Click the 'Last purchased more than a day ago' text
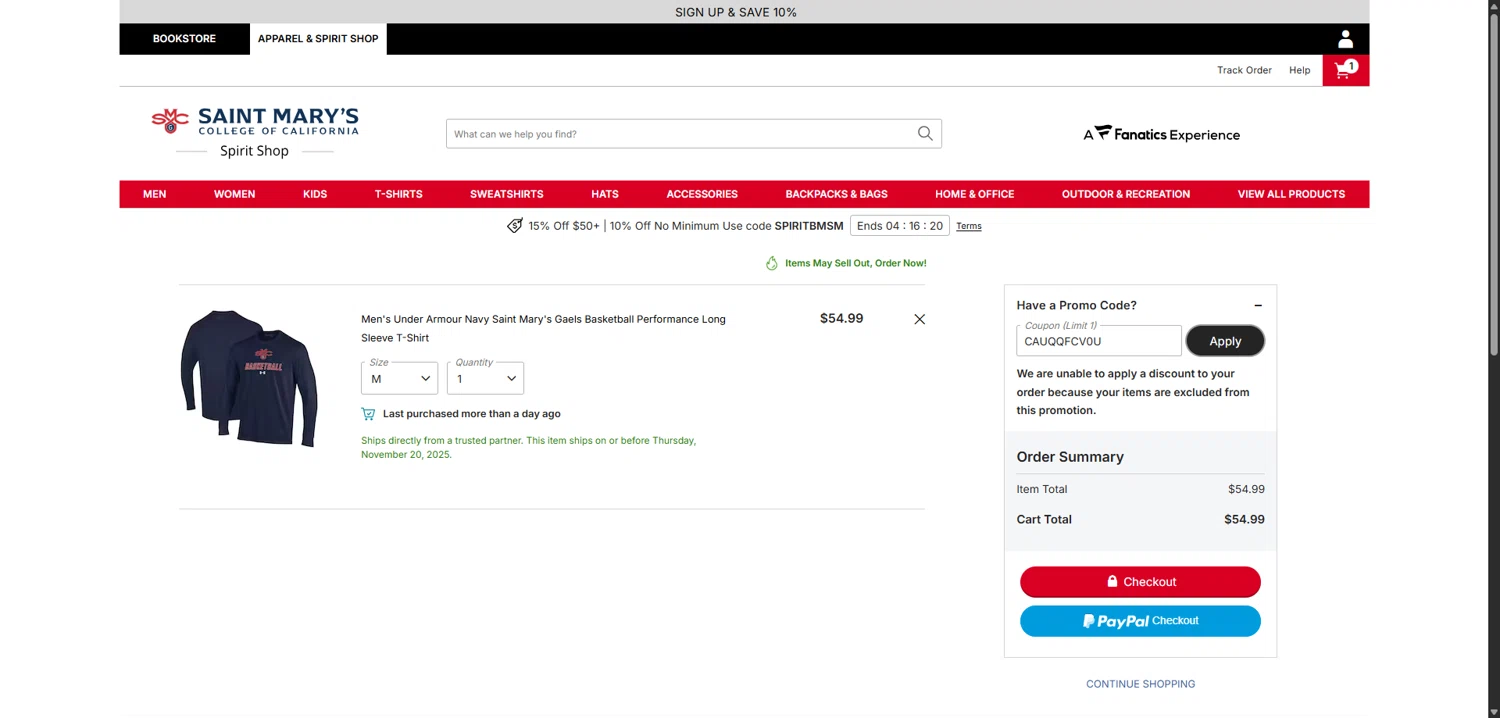Viewport: 1500px width, 718px height. [472, 414]
